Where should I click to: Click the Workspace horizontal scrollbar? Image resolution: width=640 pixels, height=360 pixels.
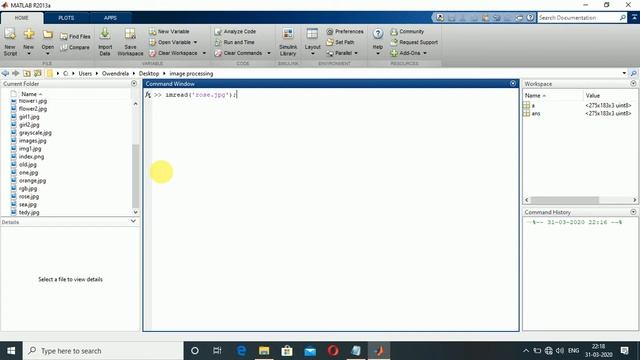[x=564, y=200]
